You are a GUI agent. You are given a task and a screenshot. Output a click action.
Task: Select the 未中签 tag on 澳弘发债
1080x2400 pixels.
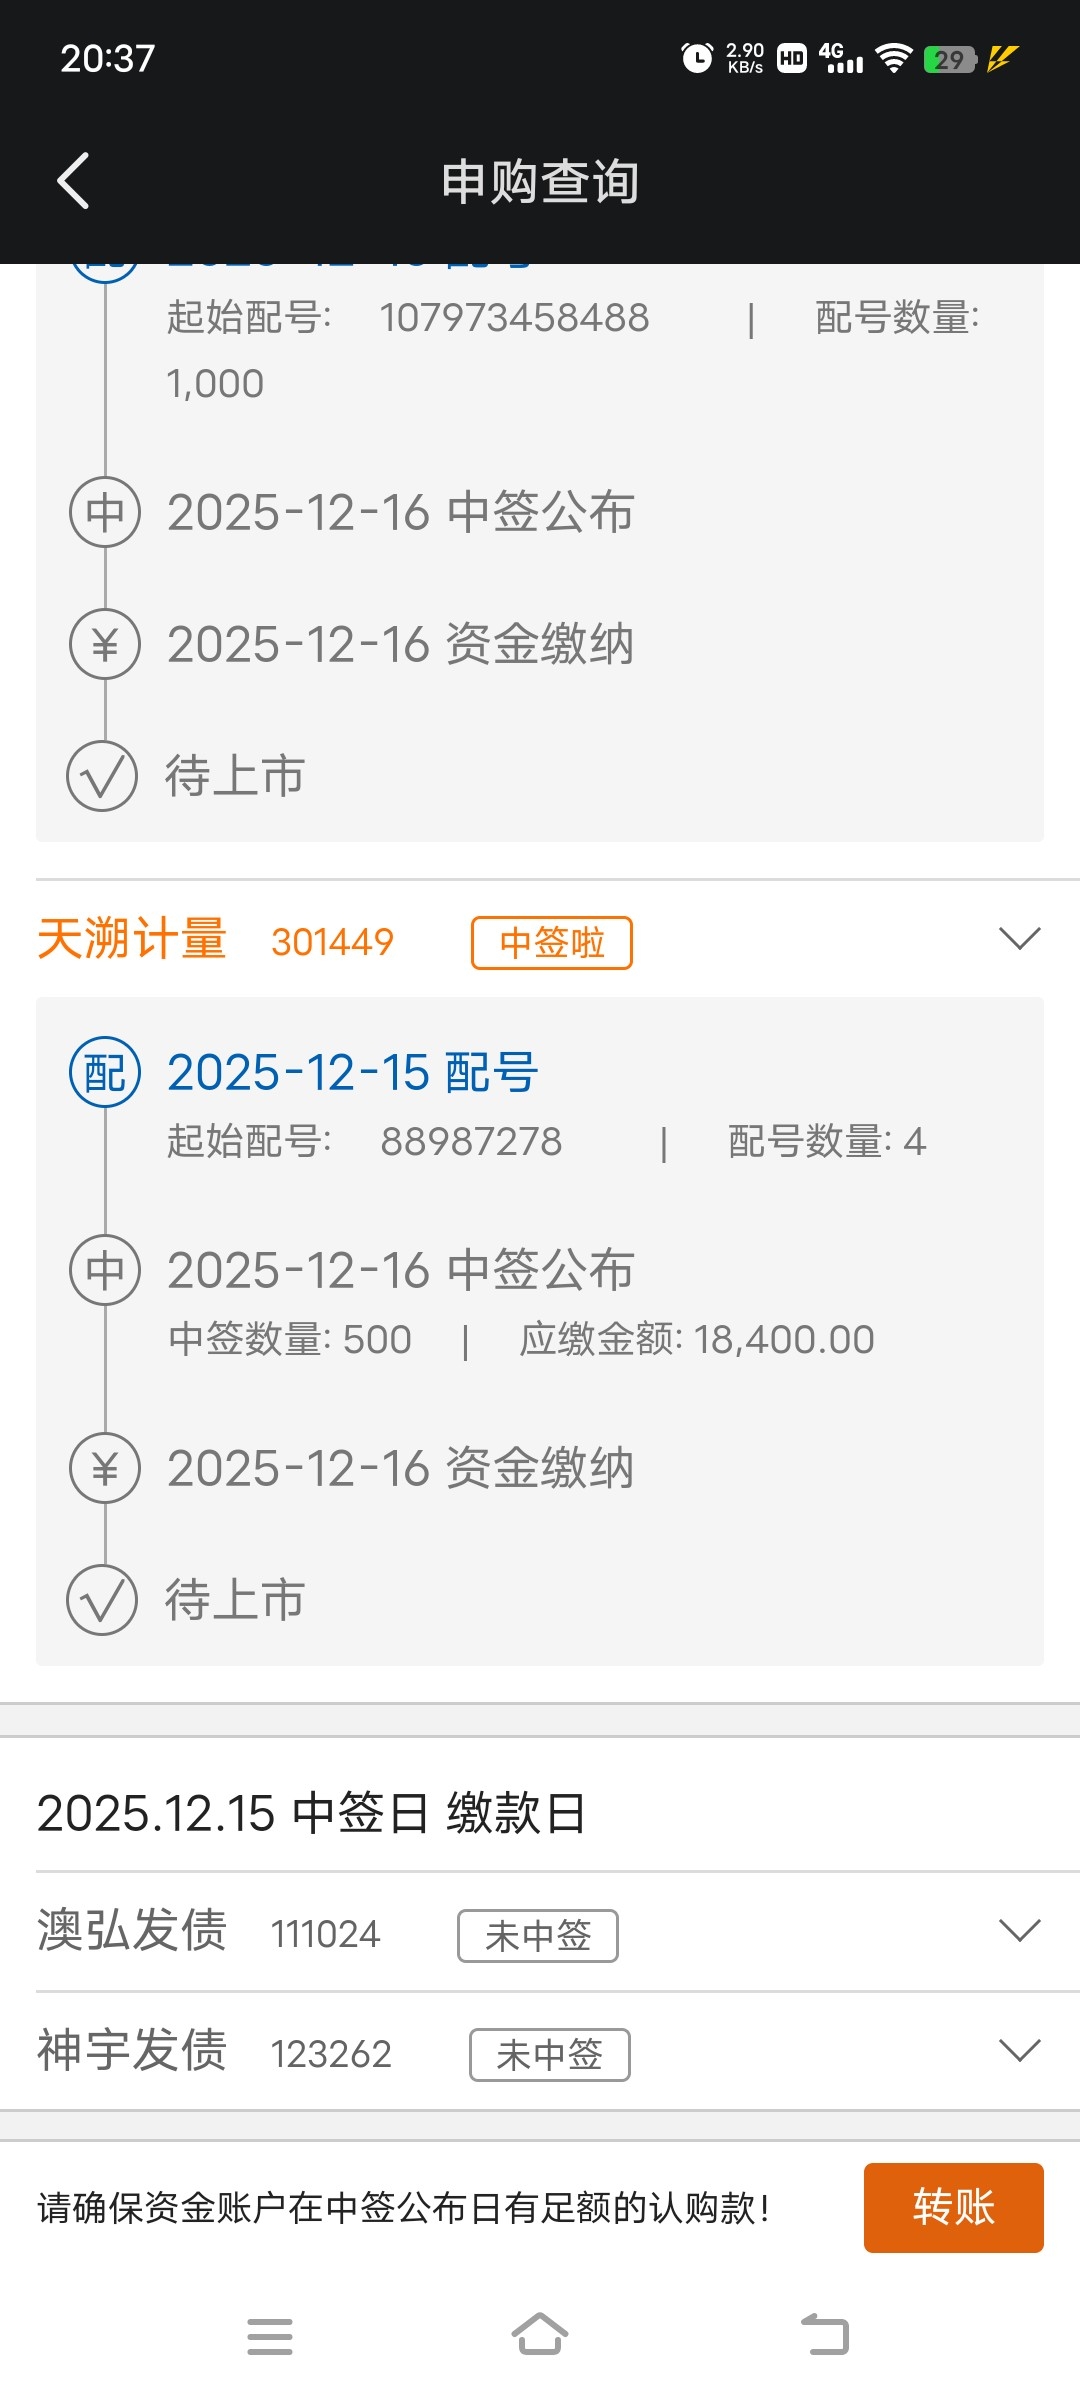[538, 1936]
